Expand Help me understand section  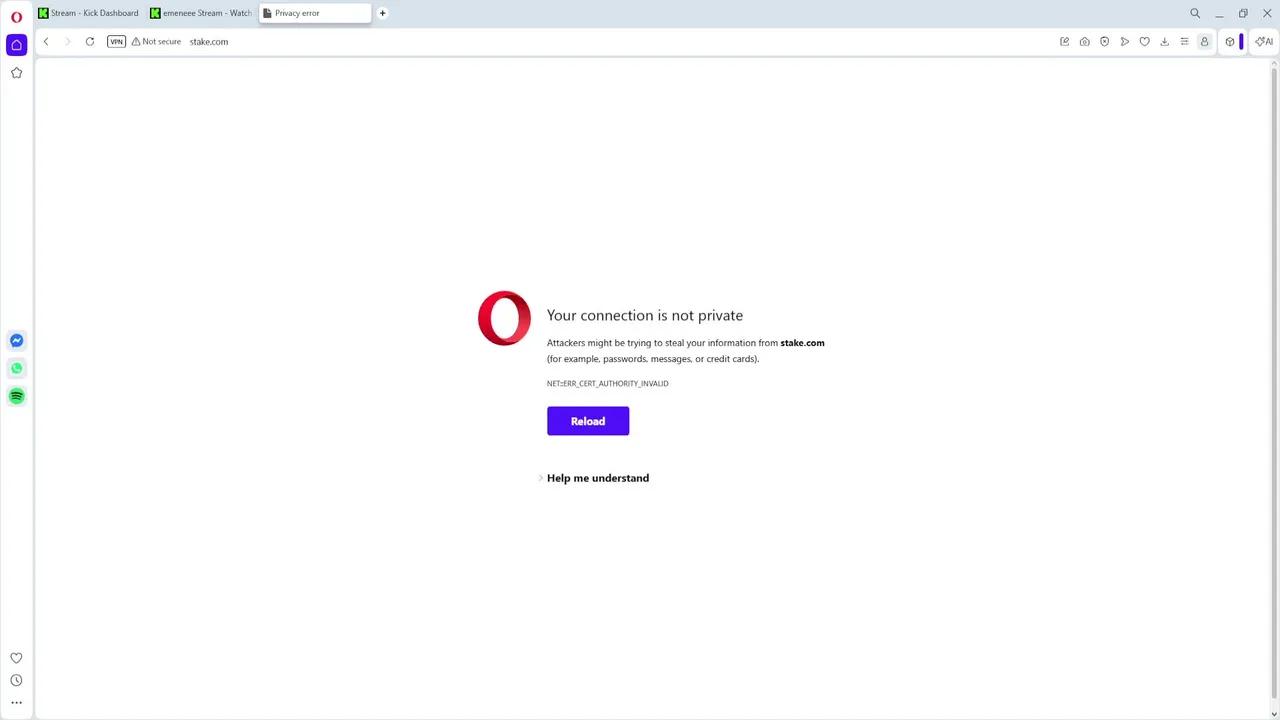[594, 478]
